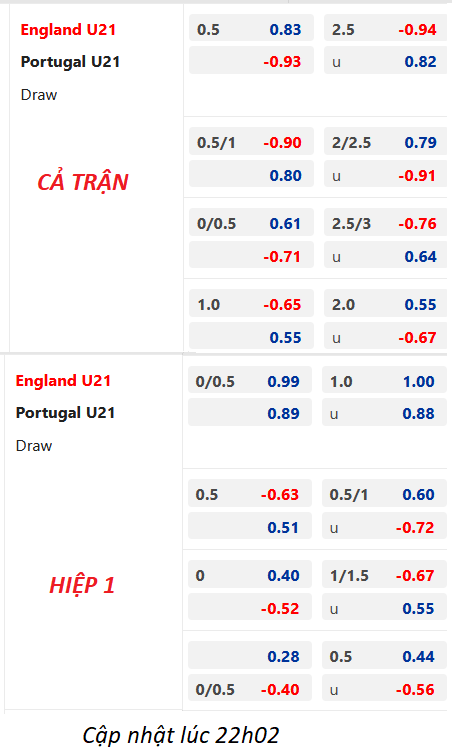Select first half 0/0.5 odds 0.99
Image resolution: width=452 pixels, height=752 pixels.
[x=250, y=382]
